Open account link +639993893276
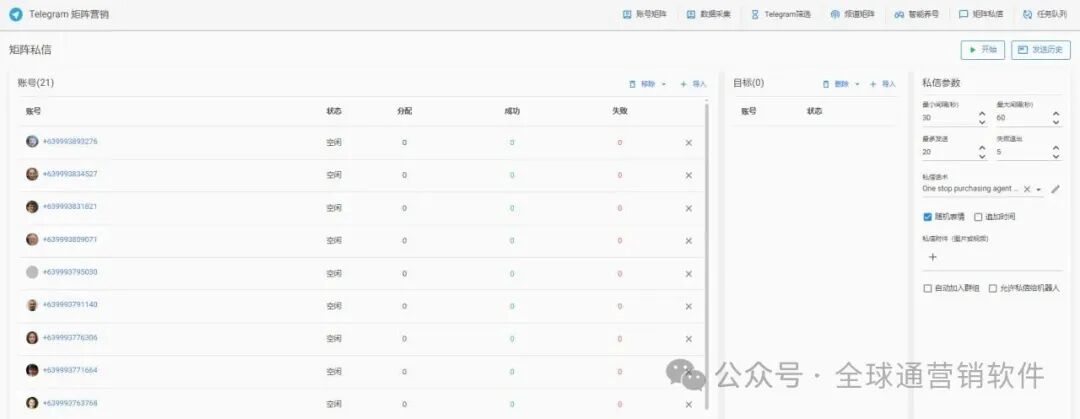The height and width of the screenshot is (419, 1080). point(70,141)
